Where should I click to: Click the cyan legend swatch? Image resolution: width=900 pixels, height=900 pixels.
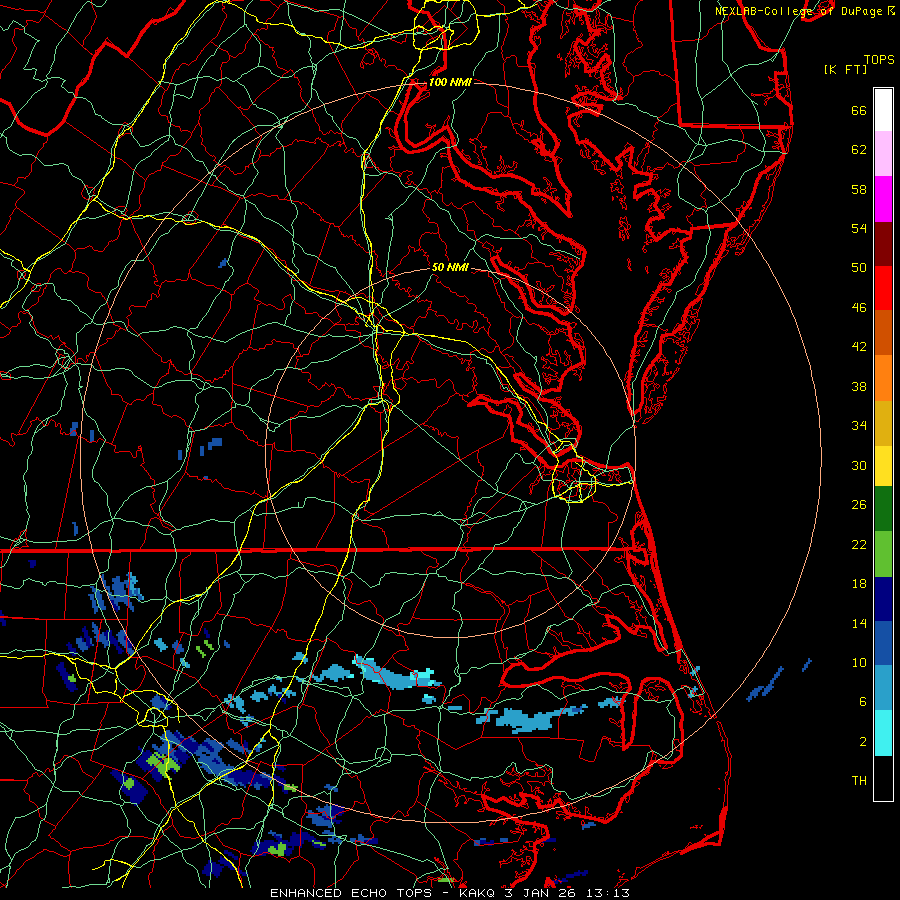tap(883, 733)
